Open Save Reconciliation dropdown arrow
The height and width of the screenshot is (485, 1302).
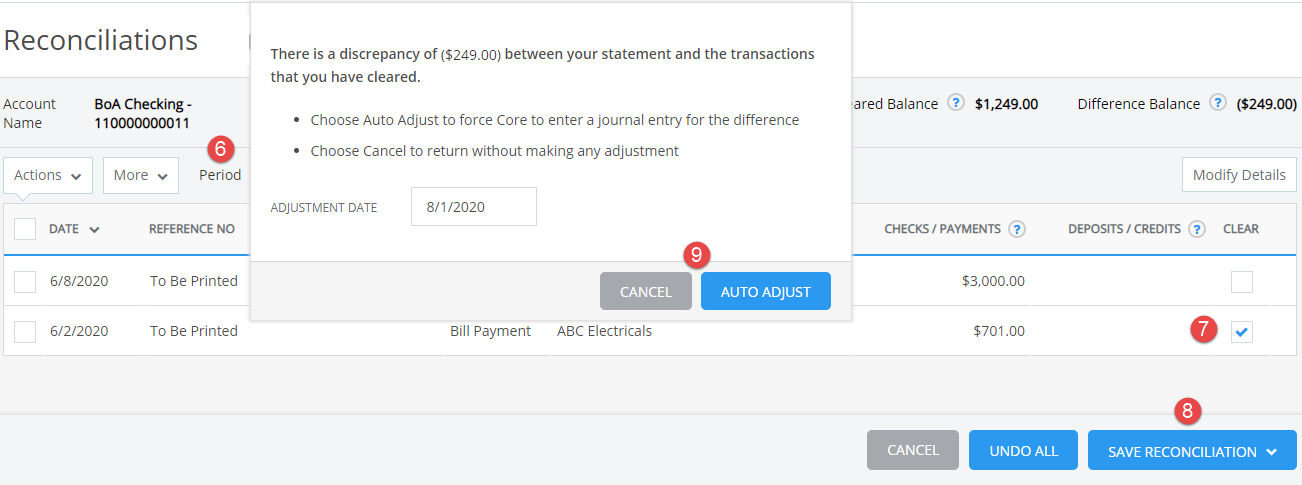click(1271, 452)
